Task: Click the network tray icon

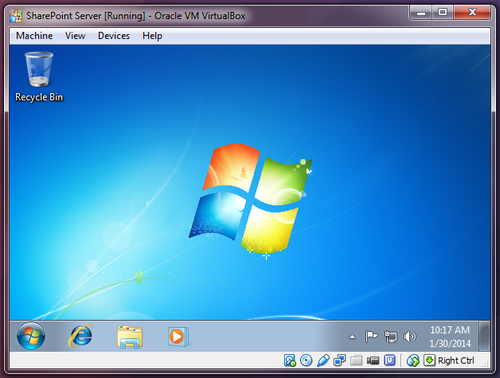Action: click(x=391, y=336)
